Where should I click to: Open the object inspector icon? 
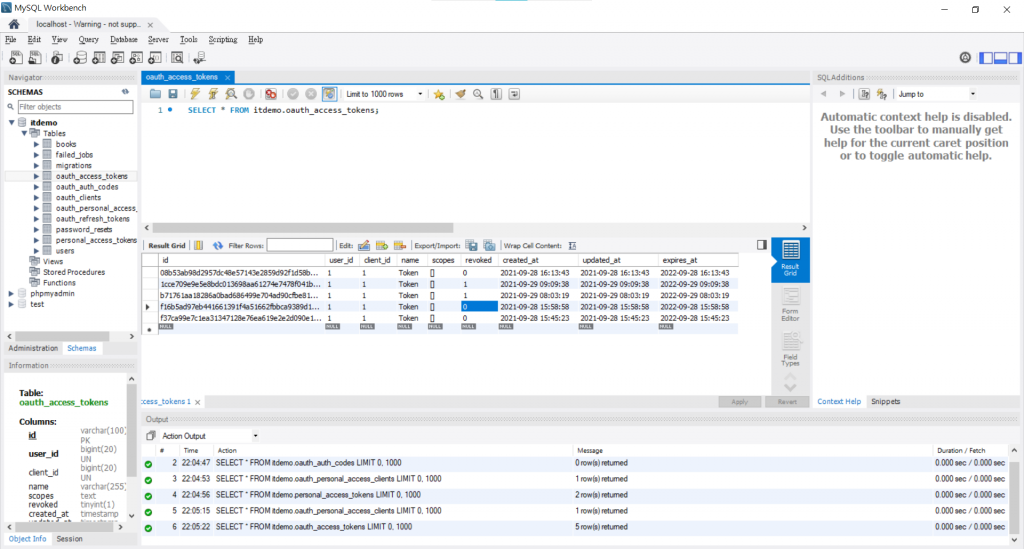point(57,58)
